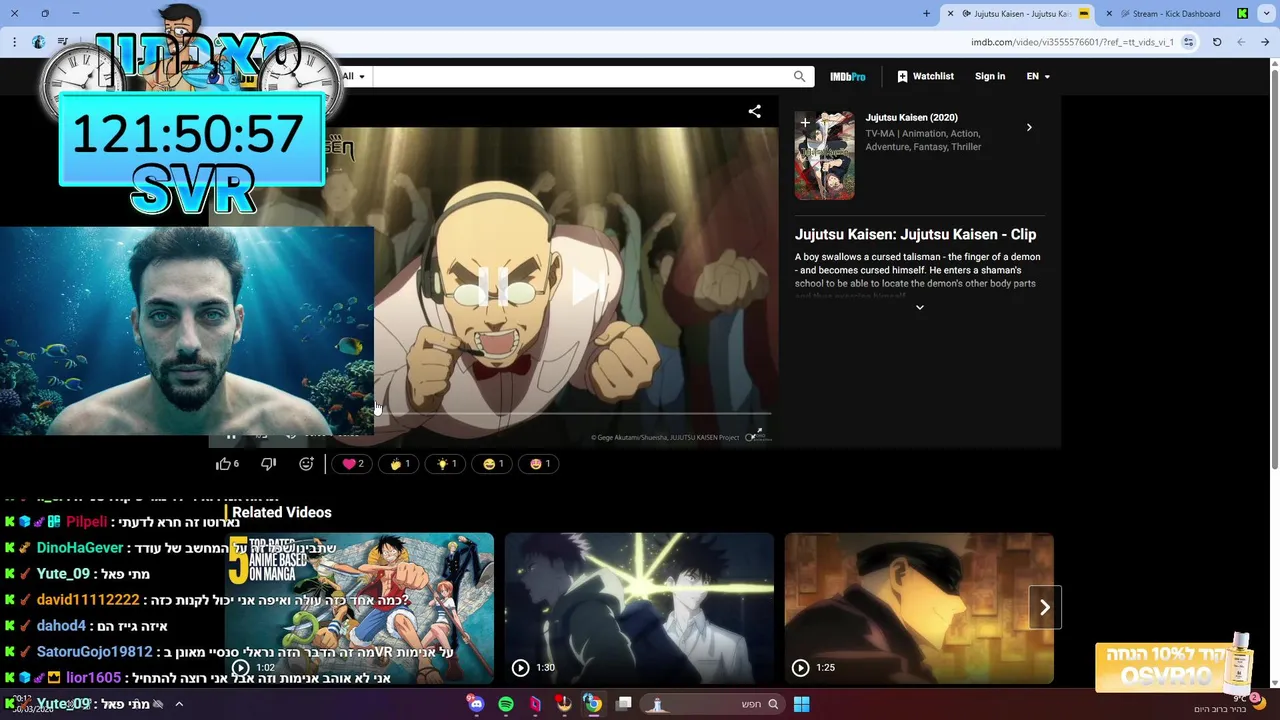Image resolution: width=1280 pixels, height=720 pixels.
Task: Toggle the clapping hands reaction
Action: click(x=400, y=464)
